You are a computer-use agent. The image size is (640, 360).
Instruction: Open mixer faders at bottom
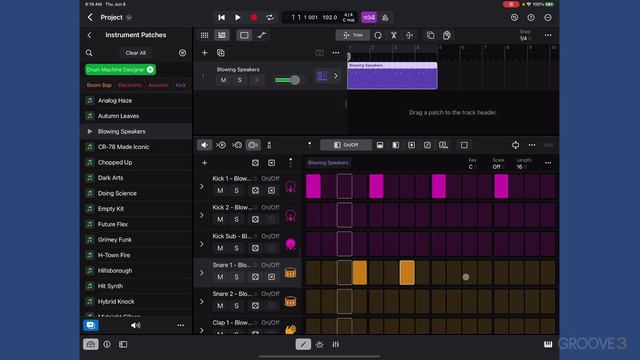coord(336,344)
